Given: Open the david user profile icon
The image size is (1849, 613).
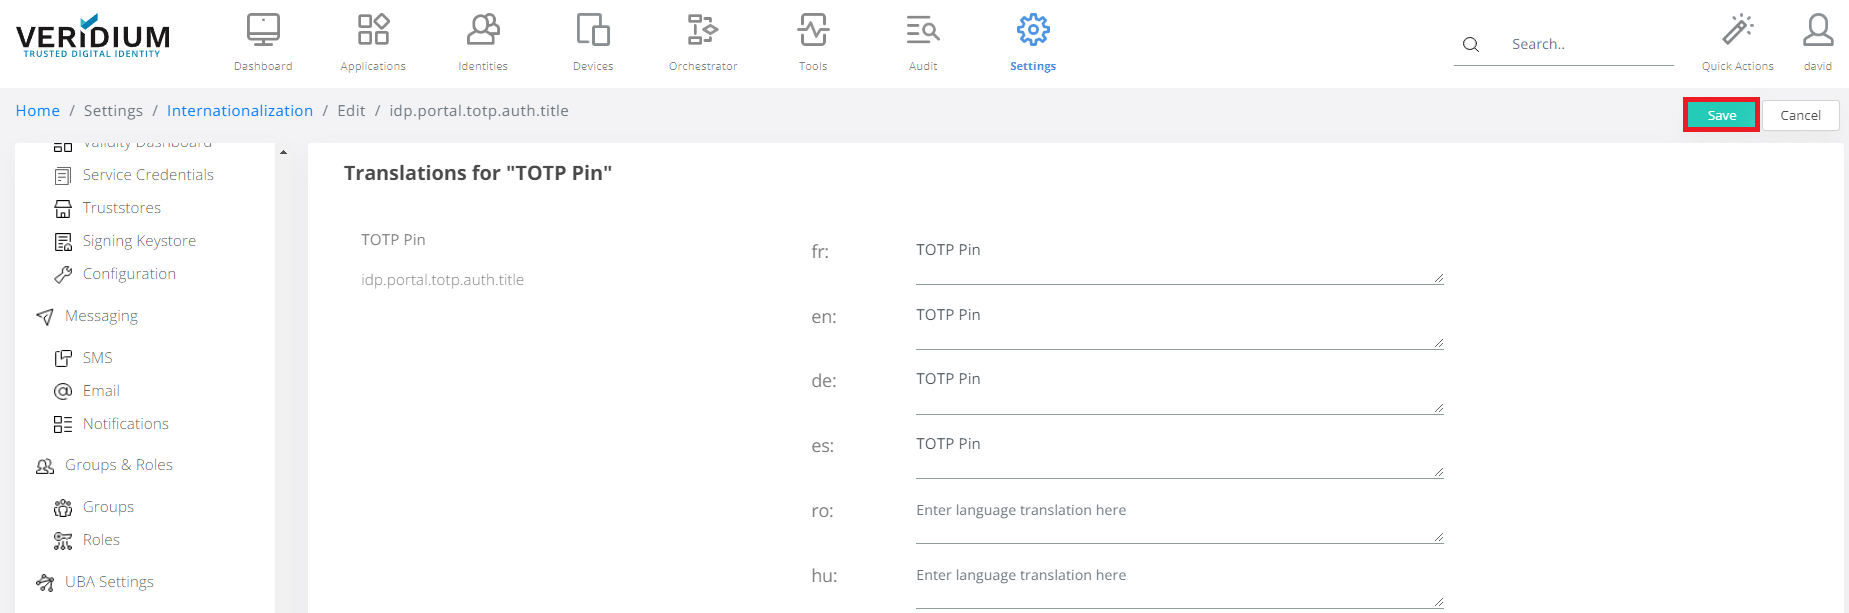Looking at the screenshot, I should pos(1817,31).
